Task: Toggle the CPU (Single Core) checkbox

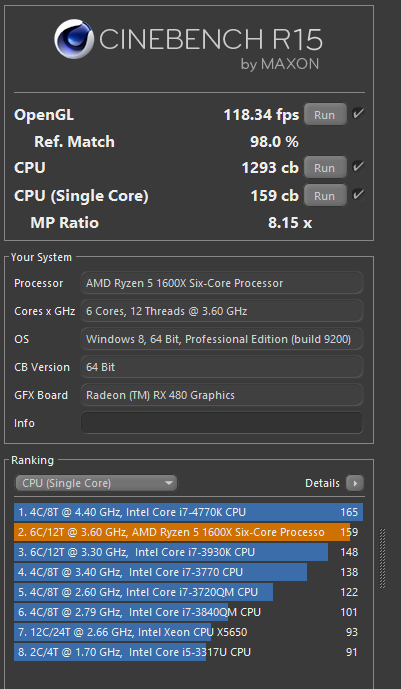Action: [x=358, y=195]
